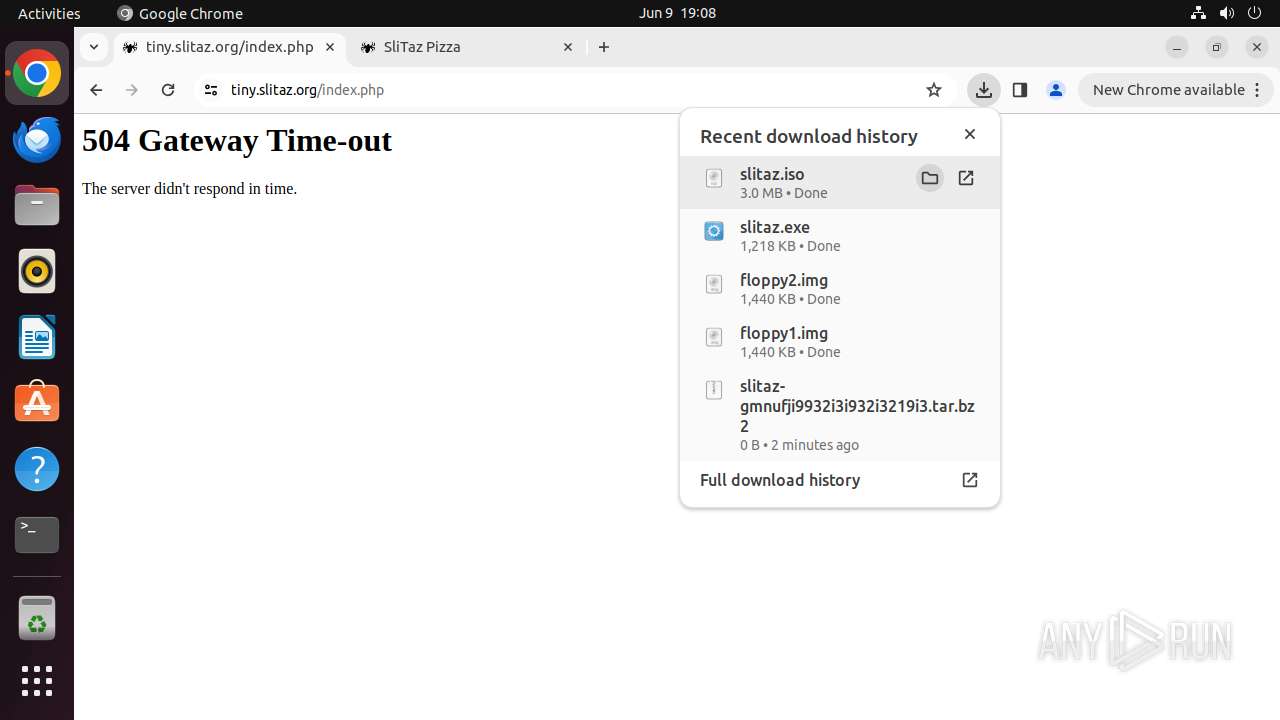Image resolution: width=1280 pixels, height=720 pixels.
Task: Launch Rhythmbox from the dock
Action: click(37, 271)
